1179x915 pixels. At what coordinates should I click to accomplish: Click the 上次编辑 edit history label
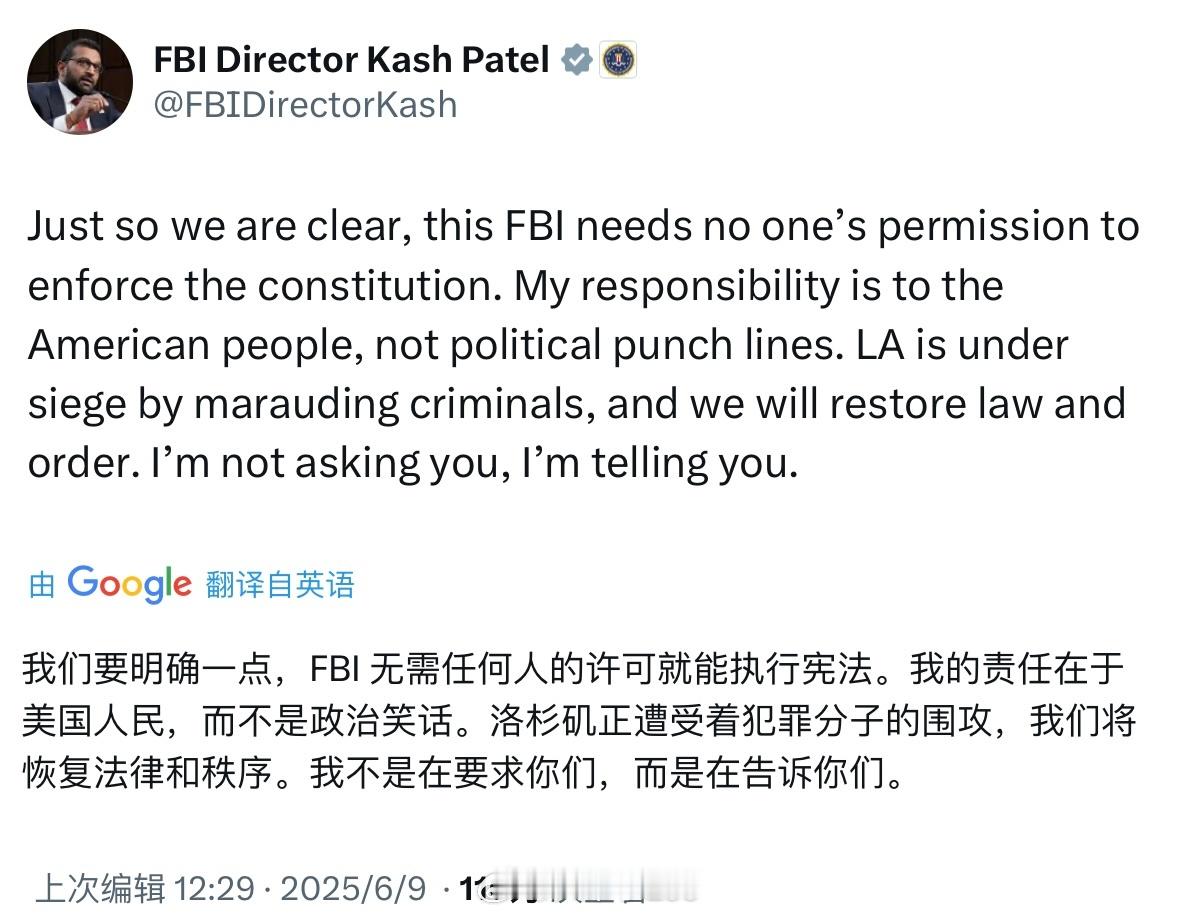click(101, 888)
